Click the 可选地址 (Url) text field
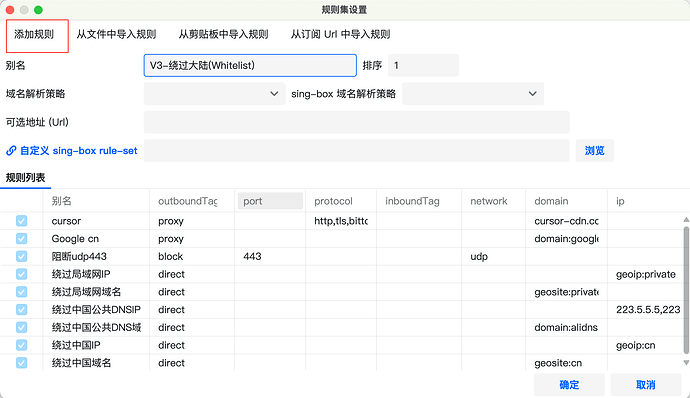 click(x=356, y=122)
